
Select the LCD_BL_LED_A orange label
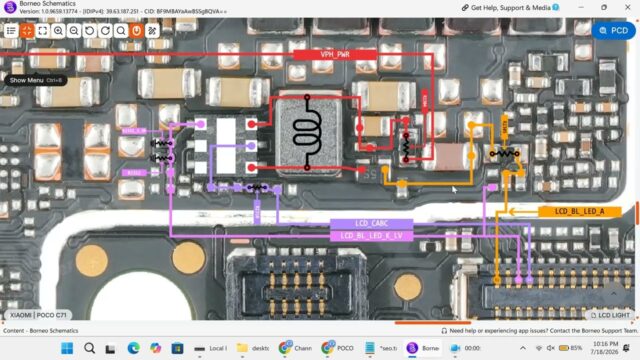[x=580, y=211]
